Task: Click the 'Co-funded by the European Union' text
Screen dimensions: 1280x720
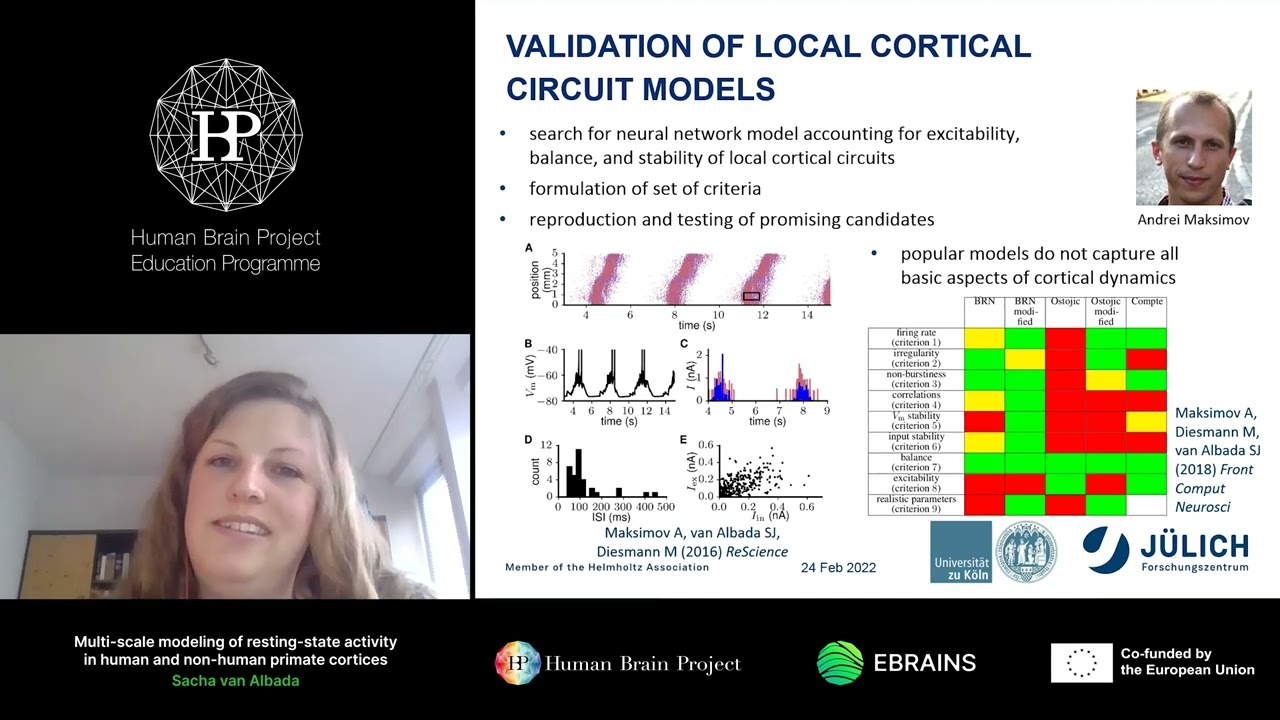Action: pos(1187,662)
